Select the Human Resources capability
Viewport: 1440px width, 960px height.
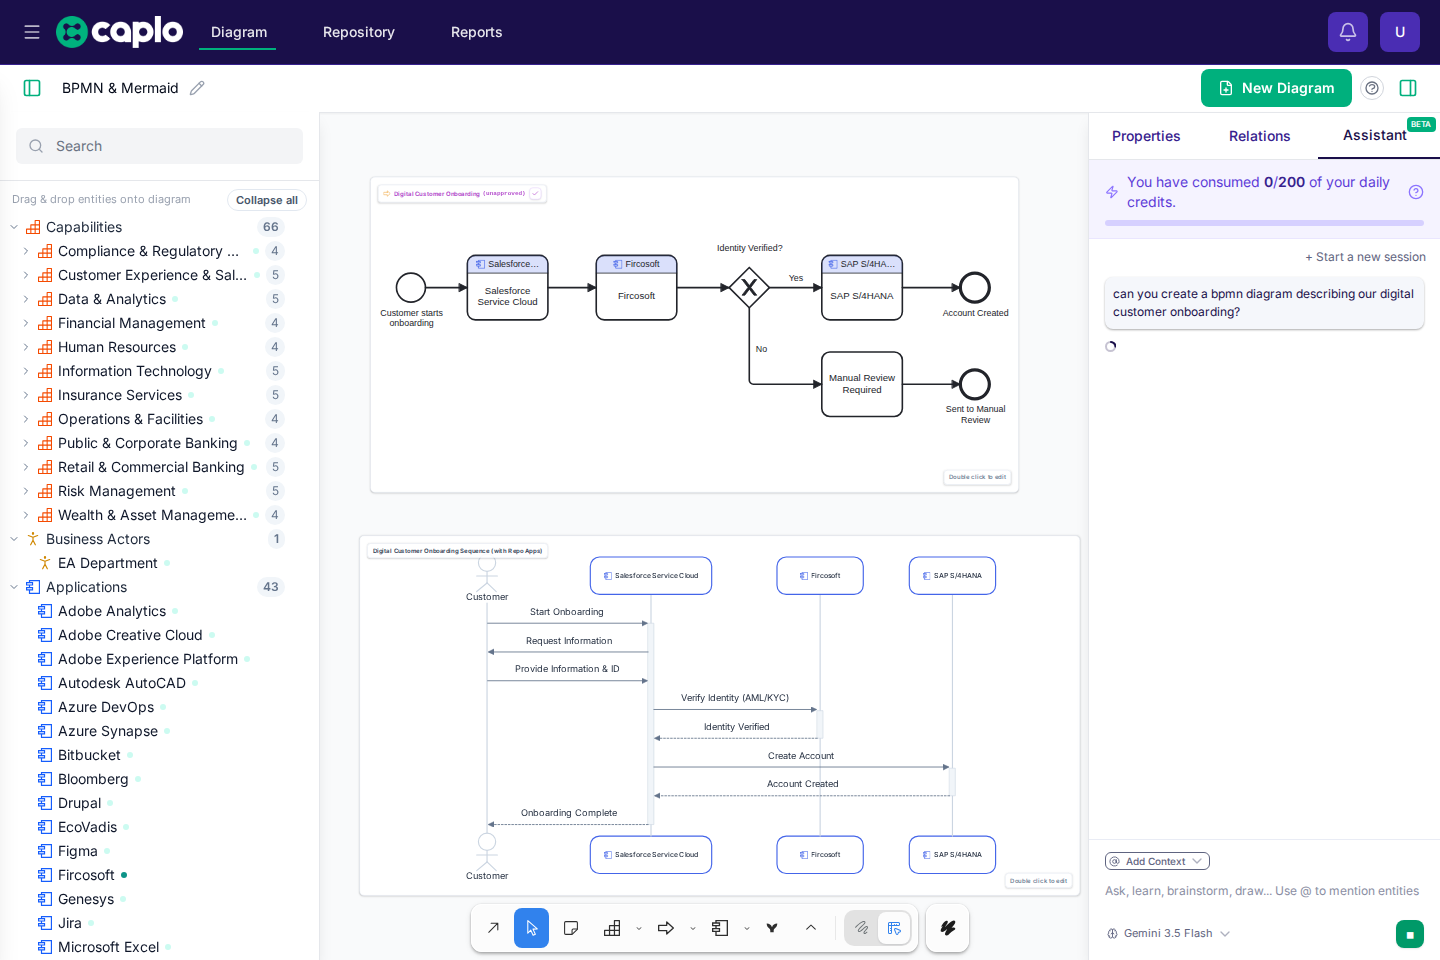(x=117, y=347)
